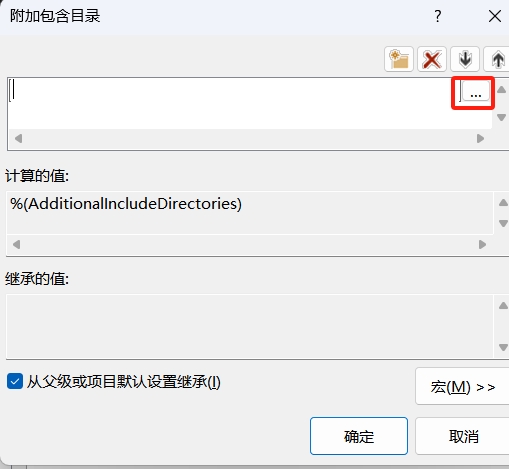509x469 pixels.
Task: Click right arrow of directory list horizontal scrollbar
Action: pos(480,138)
